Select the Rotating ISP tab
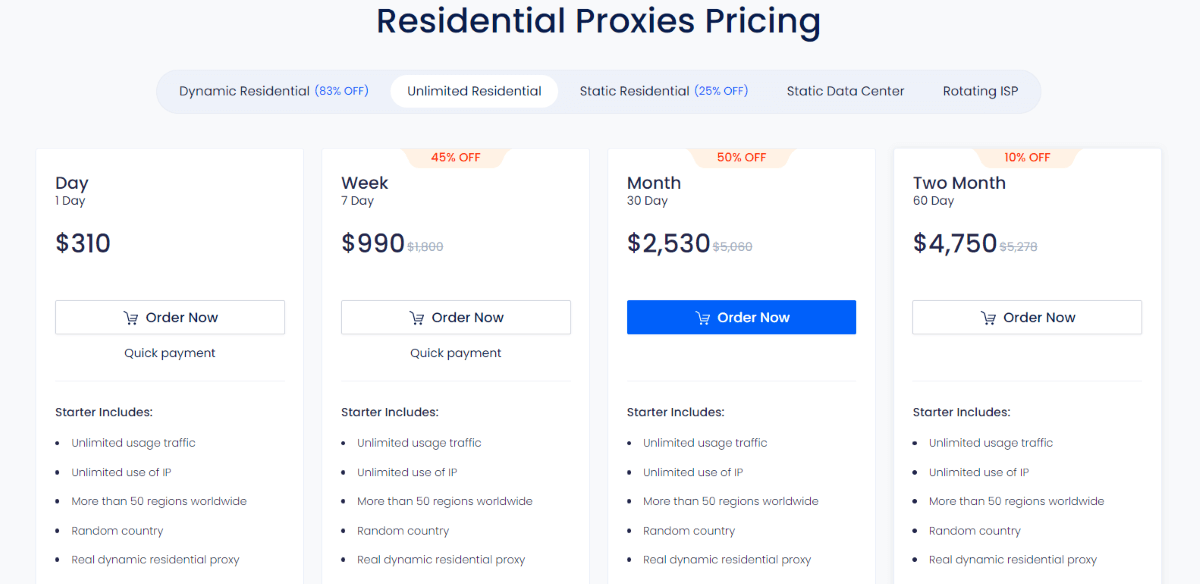The height and width of the screenshot is (584, 1200). click(x=980, y=90)
